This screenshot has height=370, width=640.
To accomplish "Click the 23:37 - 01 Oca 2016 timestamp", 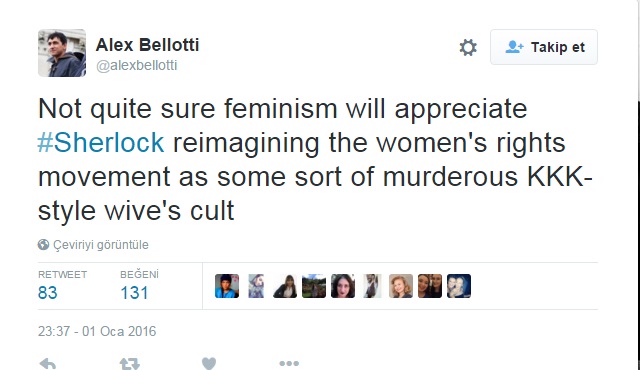I will tap(97, 331).
